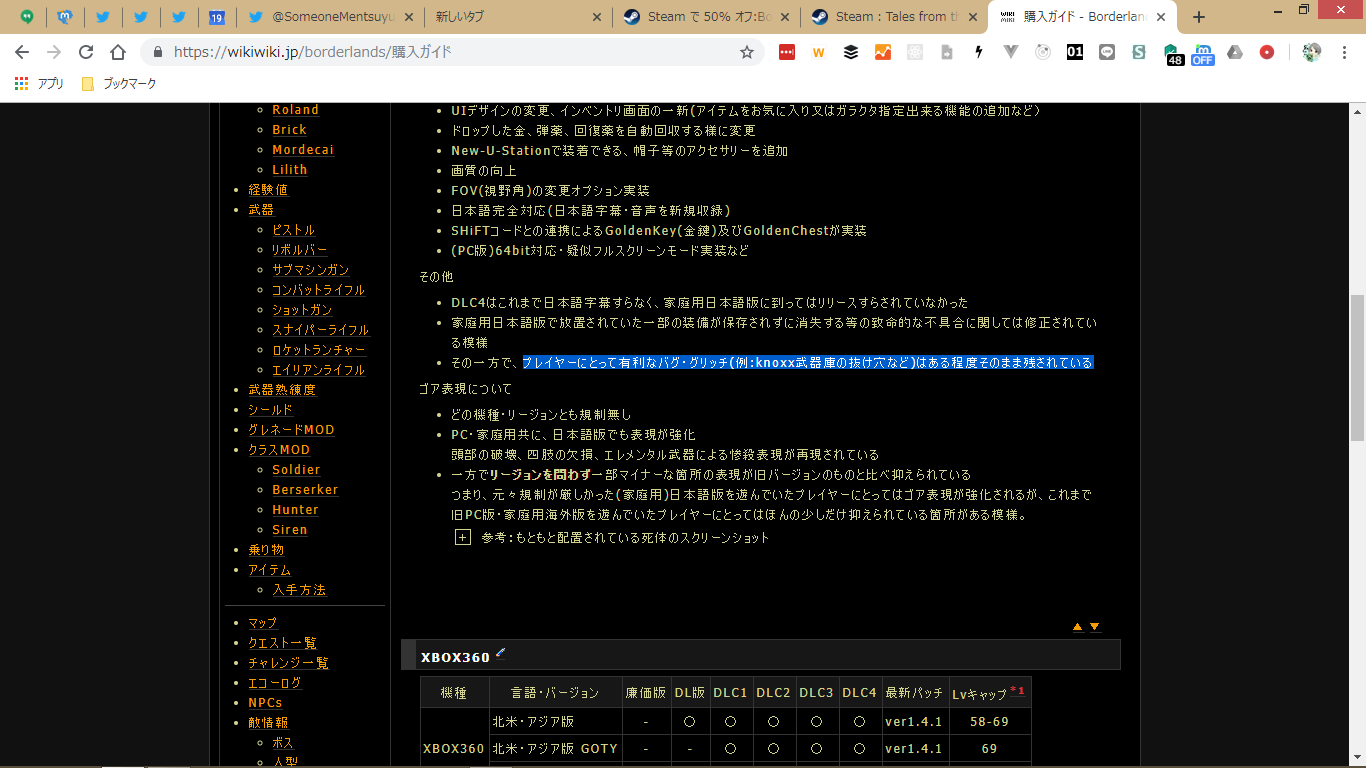Open the スナイパーライフル sidebar link
The height and width of the screenshot is (768, 1366).
pyautogui.click(x=320, y=330)
